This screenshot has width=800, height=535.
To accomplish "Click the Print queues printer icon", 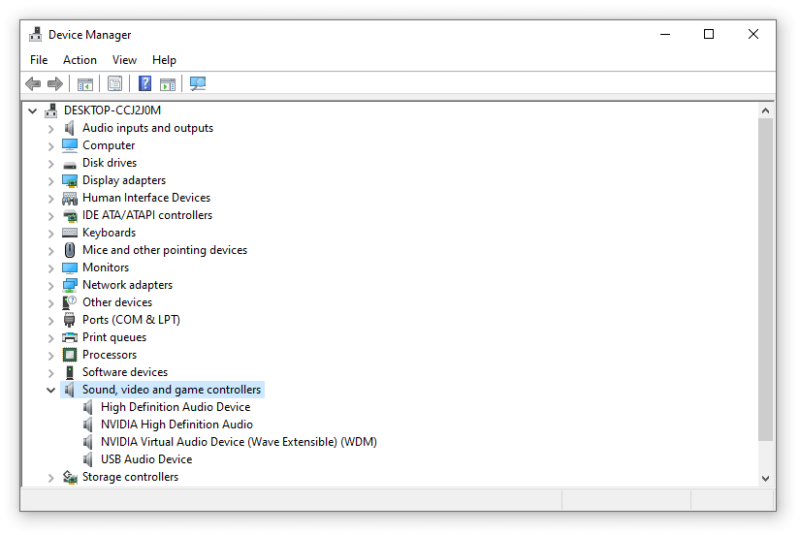I will (69, 337).
